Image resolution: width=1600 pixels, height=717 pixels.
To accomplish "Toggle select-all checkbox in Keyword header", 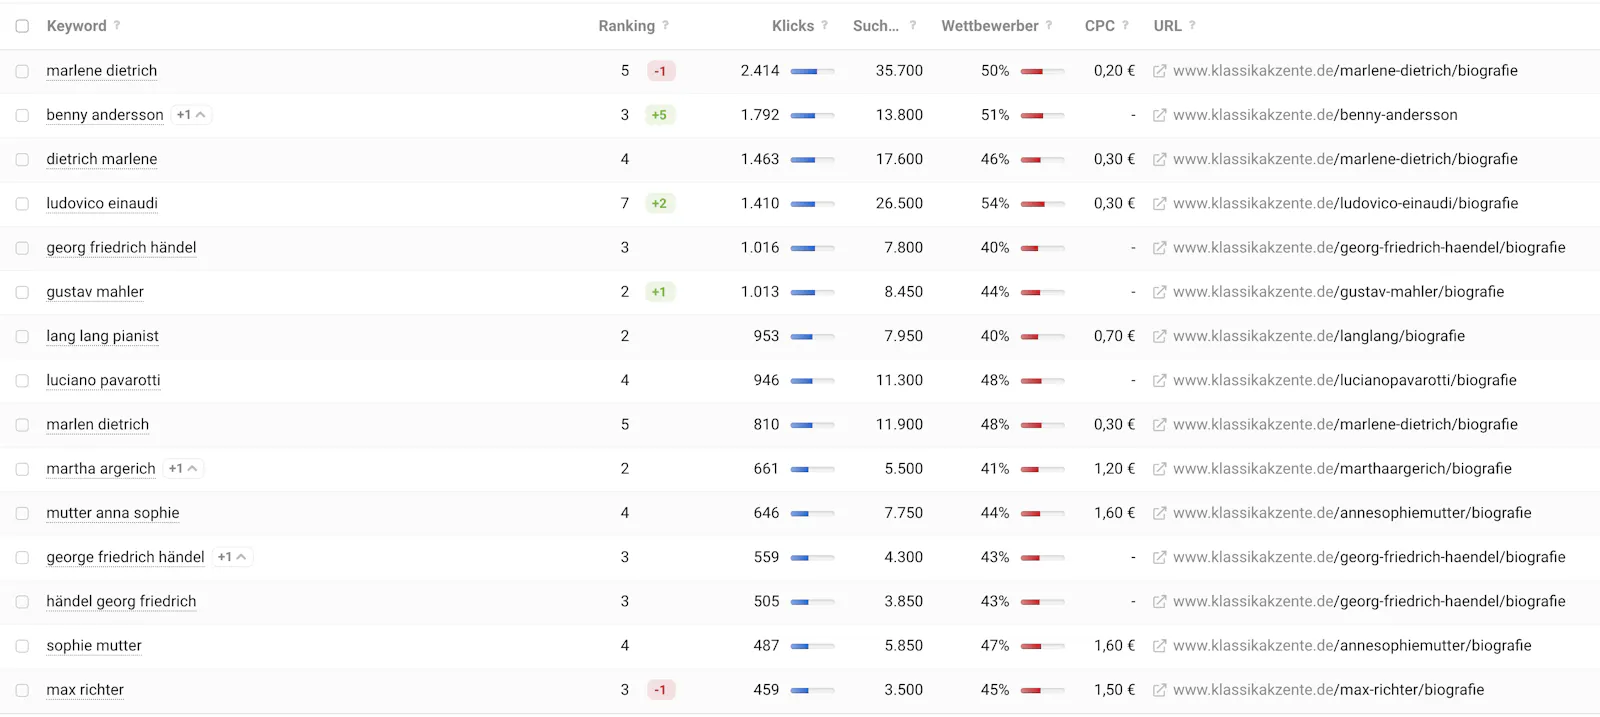I will [22, 26].
